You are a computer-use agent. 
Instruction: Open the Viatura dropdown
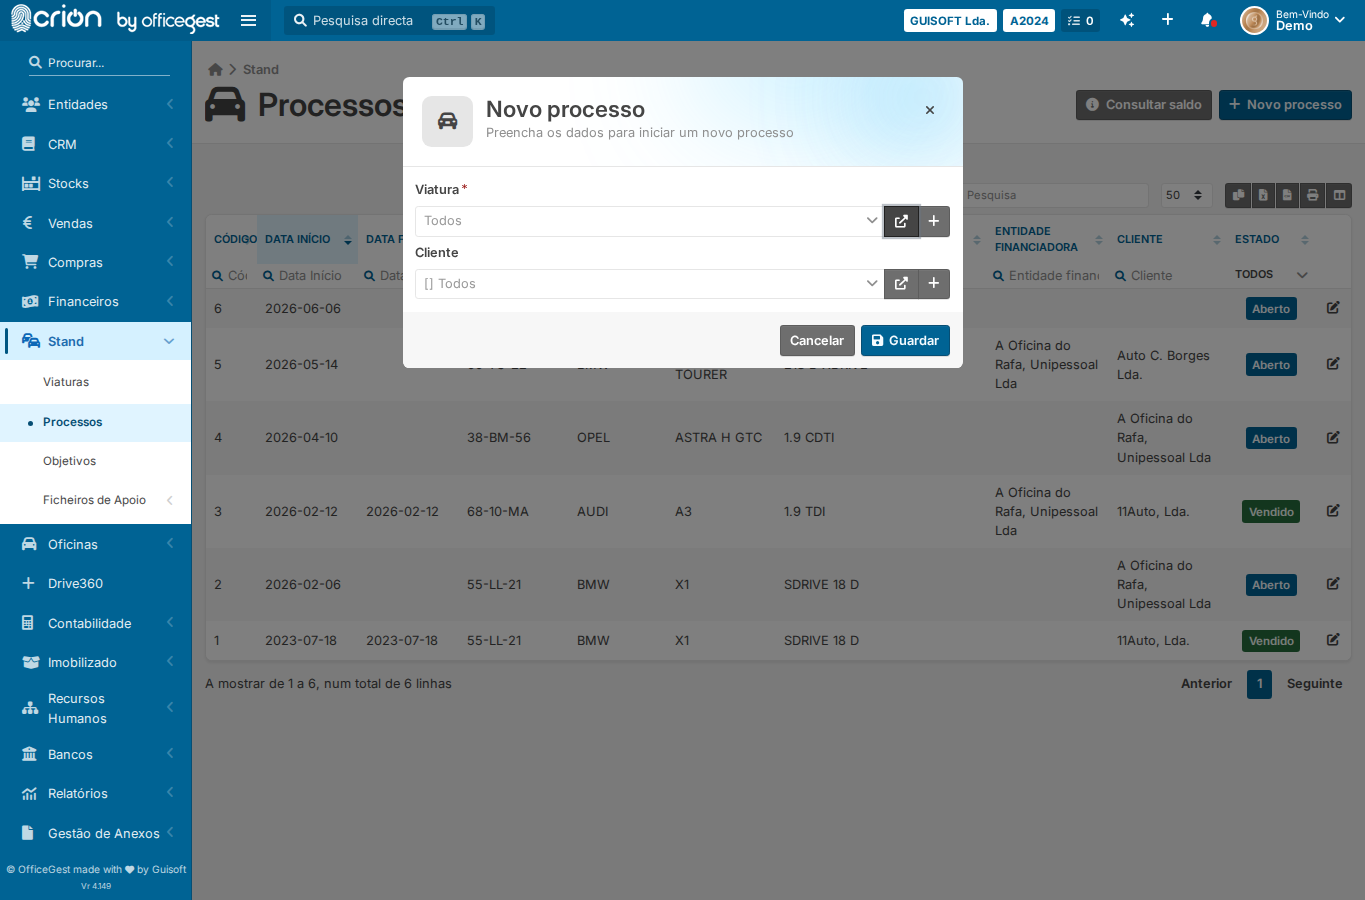pyautogui.click(x=649, y=221)
